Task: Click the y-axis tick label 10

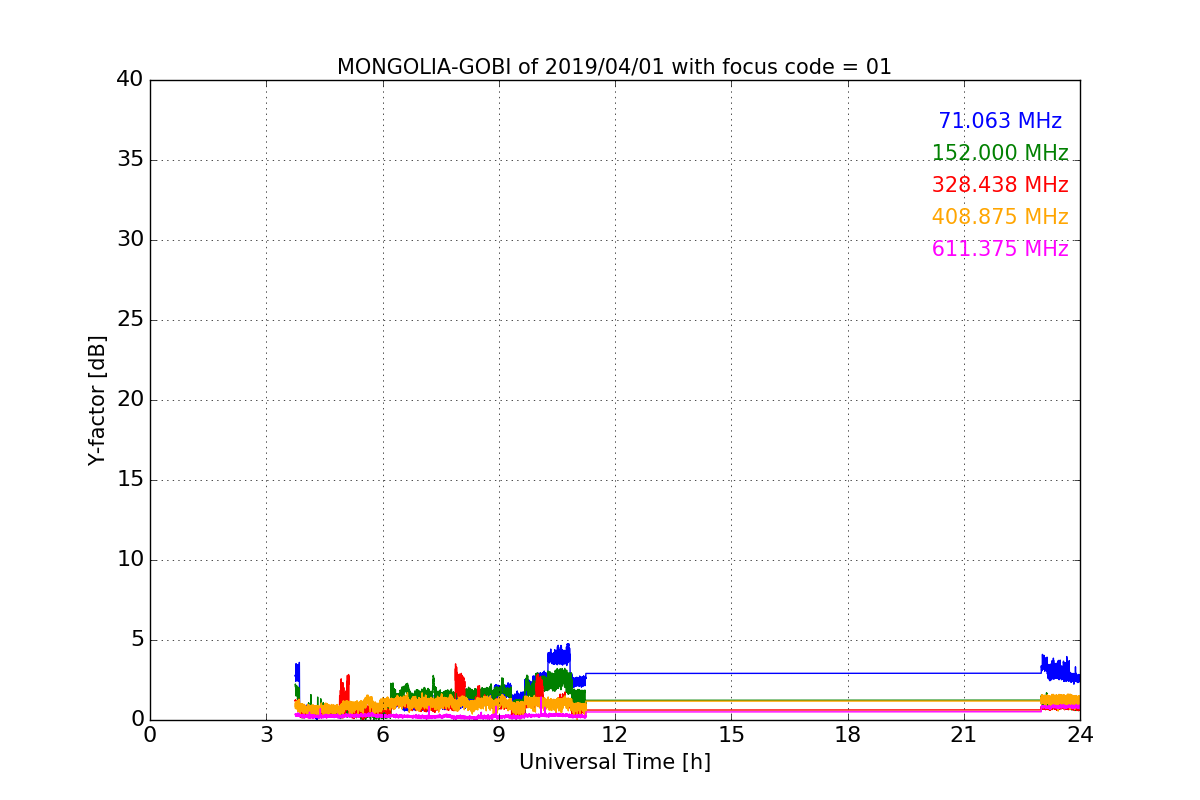Action: pos(131,560)
